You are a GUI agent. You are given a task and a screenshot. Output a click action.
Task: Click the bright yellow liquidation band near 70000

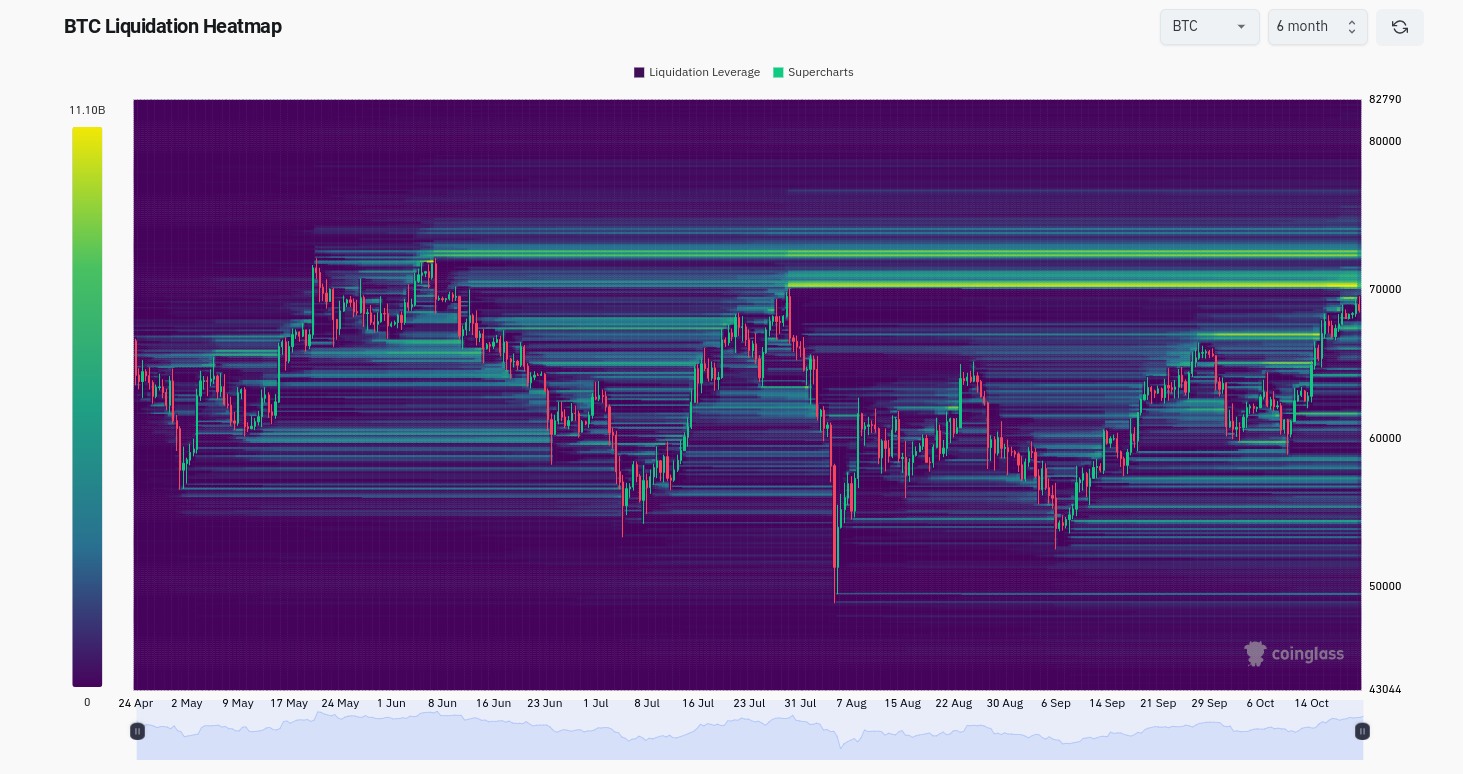[x=1070, y=285]
